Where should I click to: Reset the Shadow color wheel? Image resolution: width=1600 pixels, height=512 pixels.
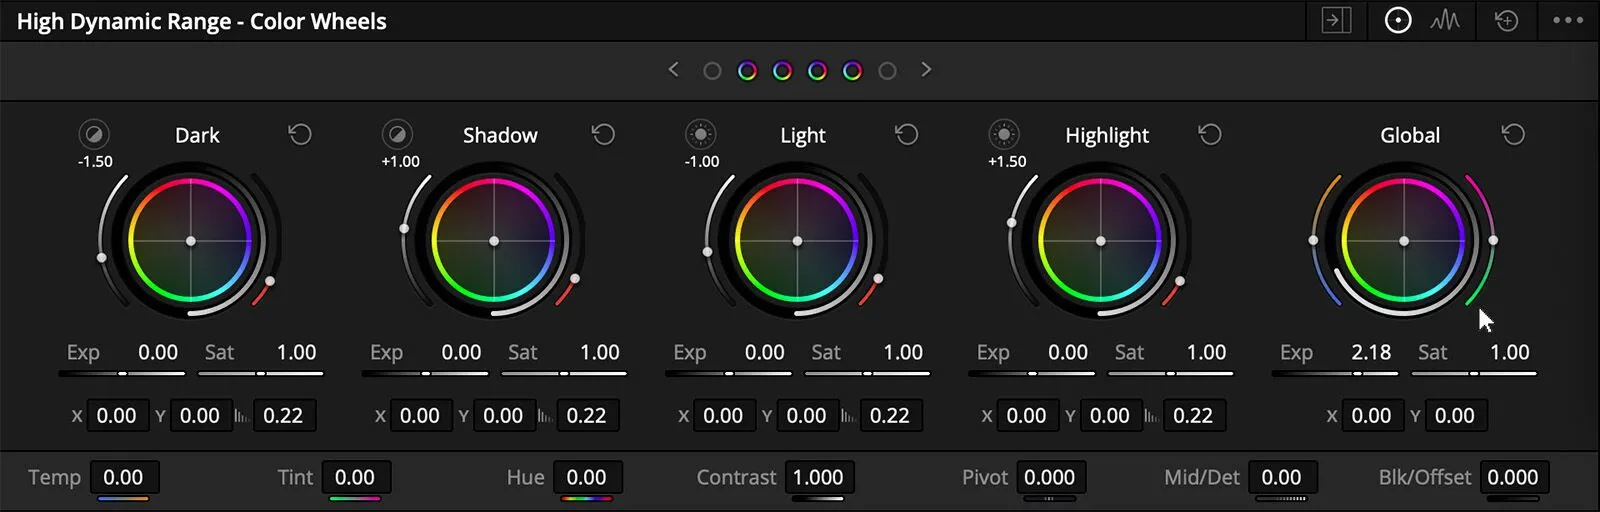click(603, 134)
